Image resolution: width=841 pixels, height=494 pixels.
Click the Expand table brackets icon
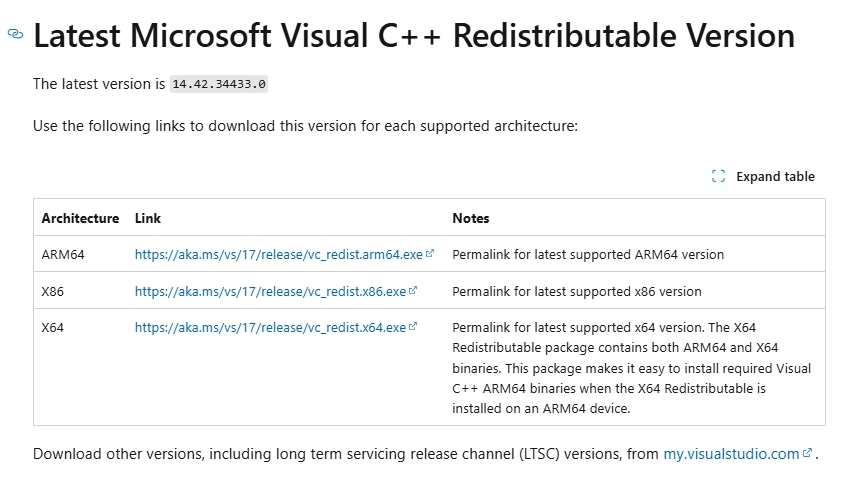[x=718, y=176]
